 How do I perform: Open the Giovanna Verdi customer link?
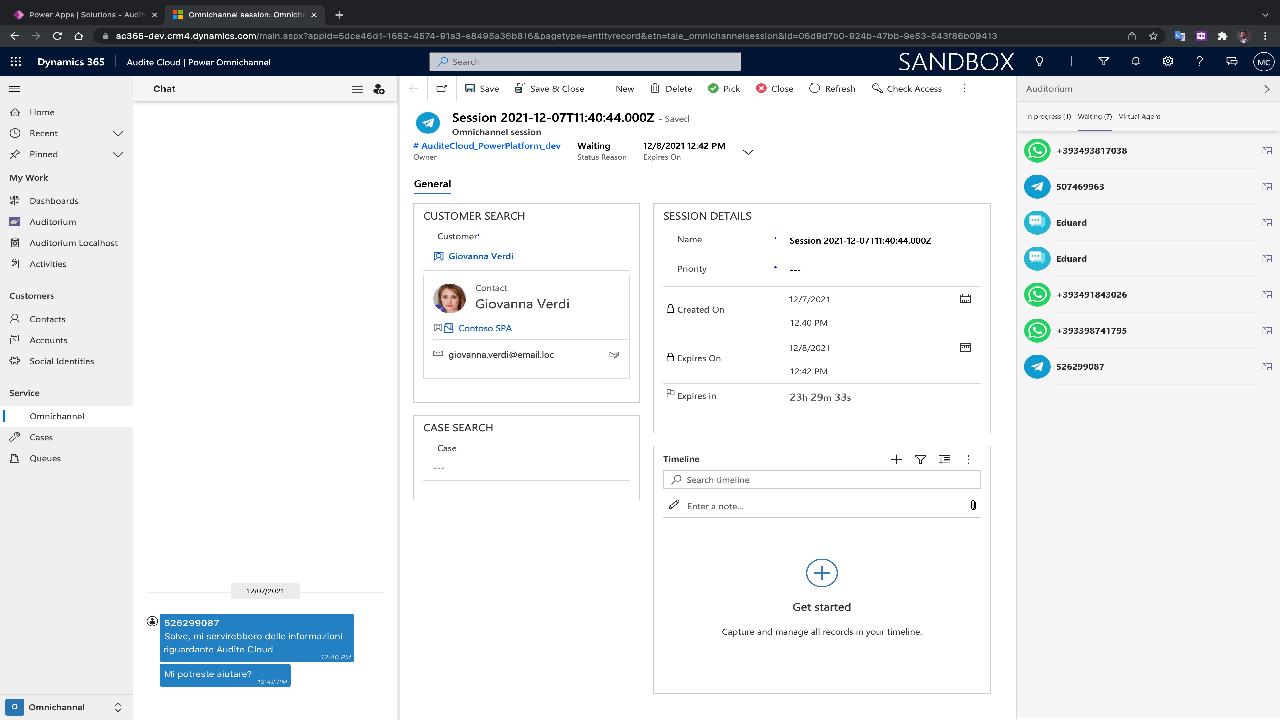pos(481,256)
